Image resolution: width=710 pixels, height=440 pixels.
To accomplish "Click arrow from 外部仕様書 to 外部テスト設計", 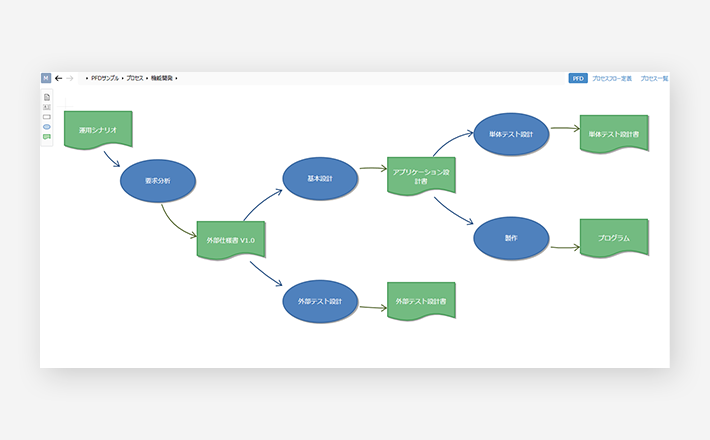I will (265, 274).
